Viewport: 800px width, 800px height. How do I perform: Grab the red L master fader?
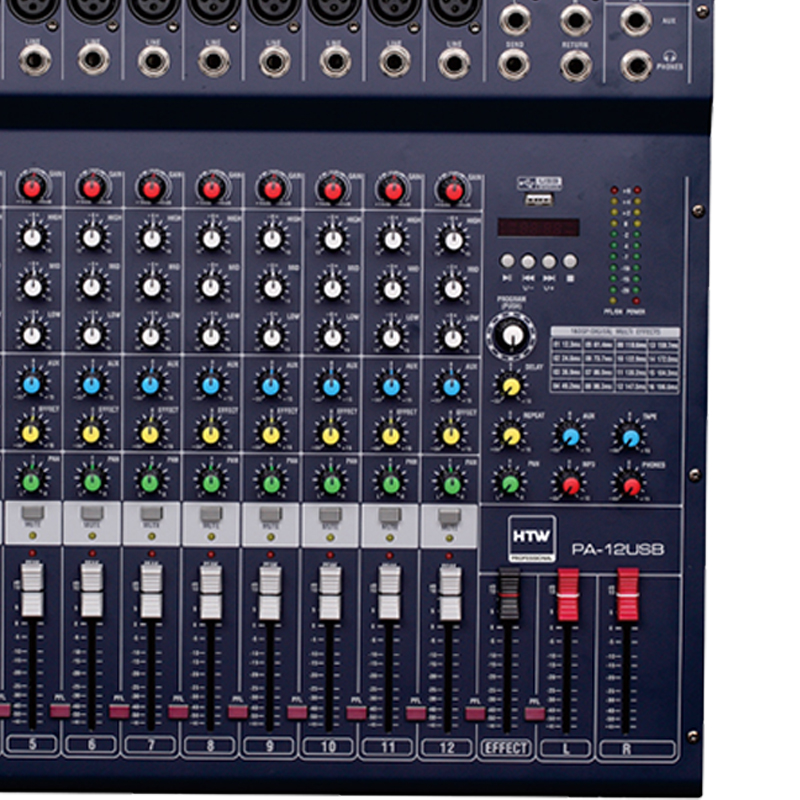pyautogui.click(x=568, y=594)
